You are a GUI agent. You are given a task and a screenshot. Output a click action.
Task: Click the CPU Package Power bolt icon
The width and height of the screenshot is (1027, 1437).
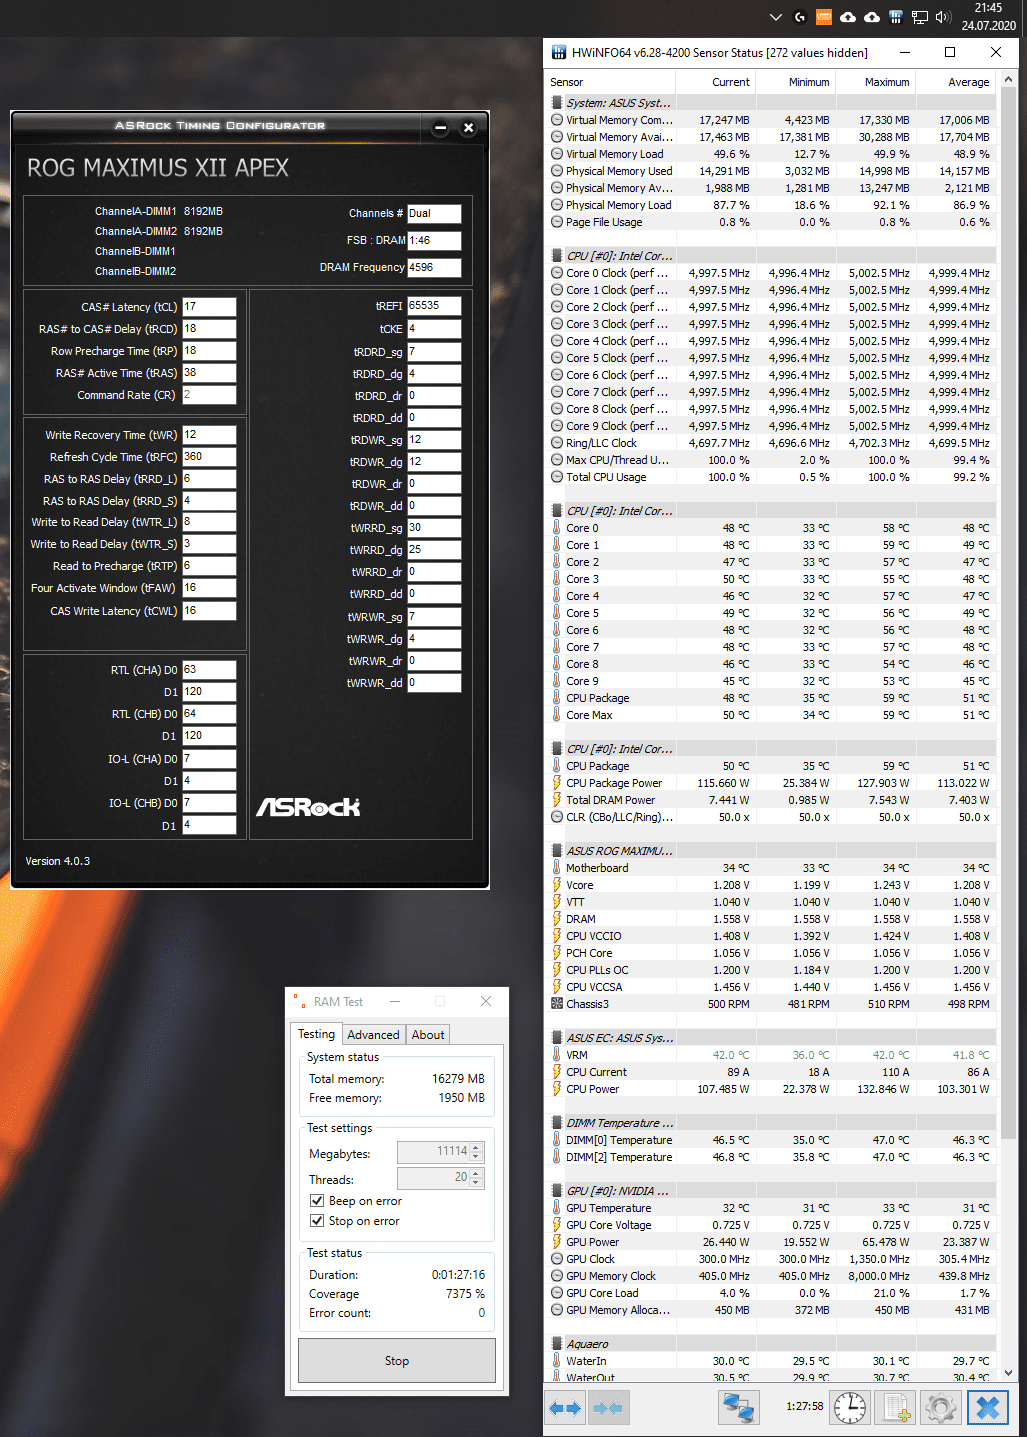557,783
